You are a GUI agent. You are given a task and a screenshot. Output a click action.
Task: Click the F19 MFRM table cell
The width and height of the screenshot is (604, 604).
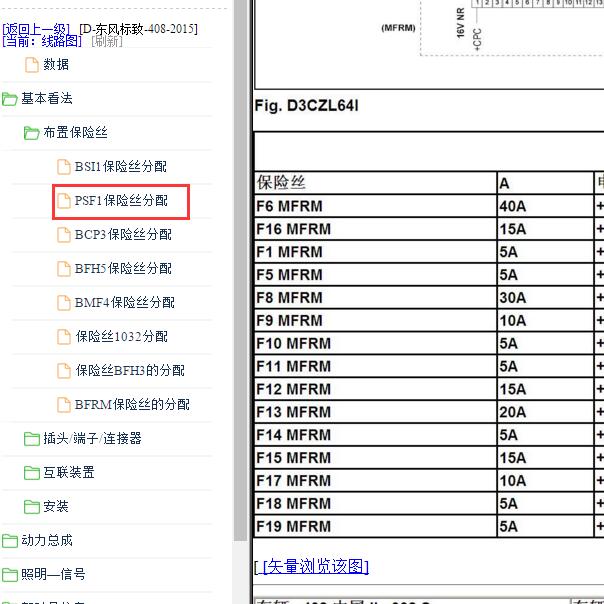[376, 526]
